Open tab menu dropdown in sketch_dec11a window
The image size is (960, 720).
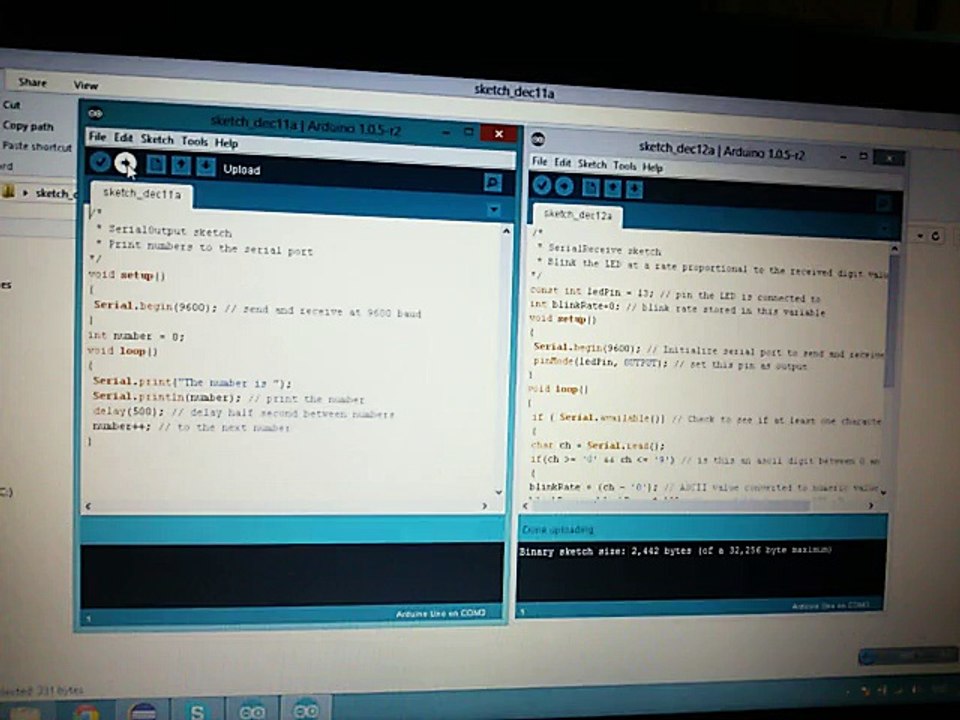[x=493, y=210]
